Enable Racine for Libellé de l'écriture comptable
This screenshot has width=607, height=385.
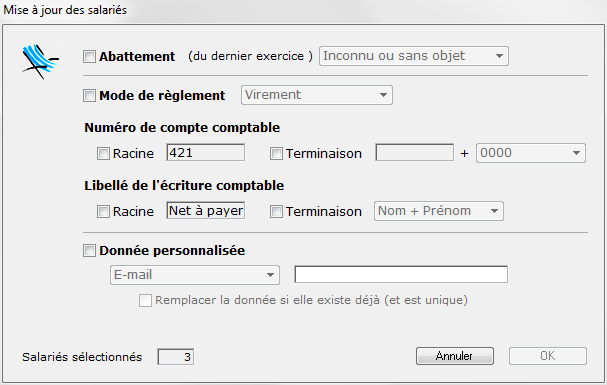(x=103, y=212)
